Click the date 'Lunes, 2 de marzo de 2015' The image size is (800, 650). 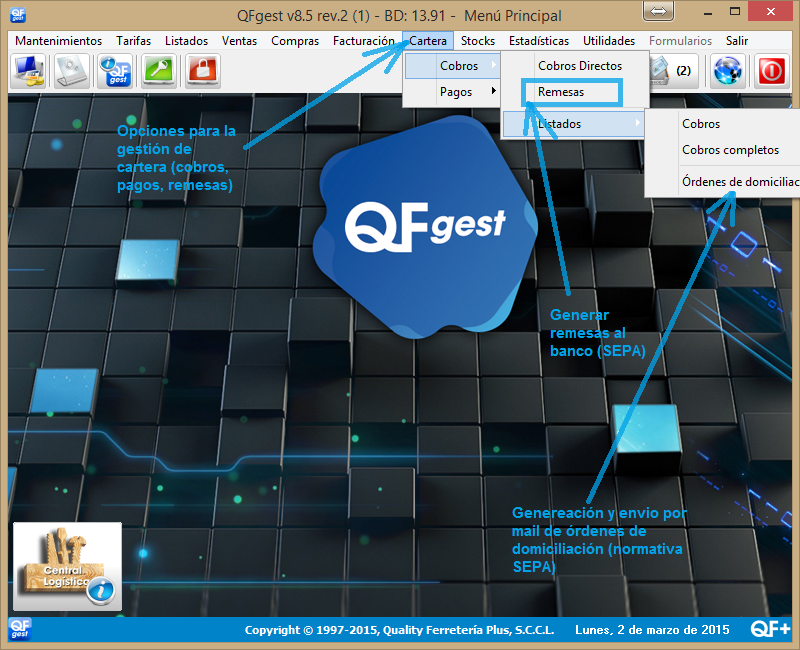click(652, 630)
